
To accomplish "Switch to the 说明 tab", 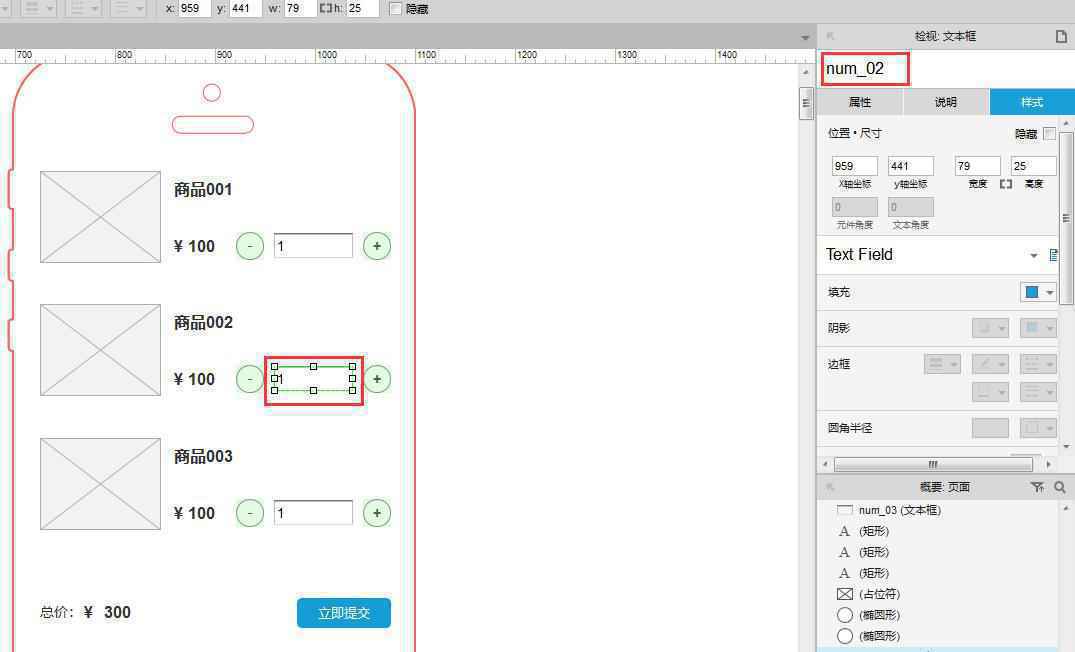I will (945, 102).
